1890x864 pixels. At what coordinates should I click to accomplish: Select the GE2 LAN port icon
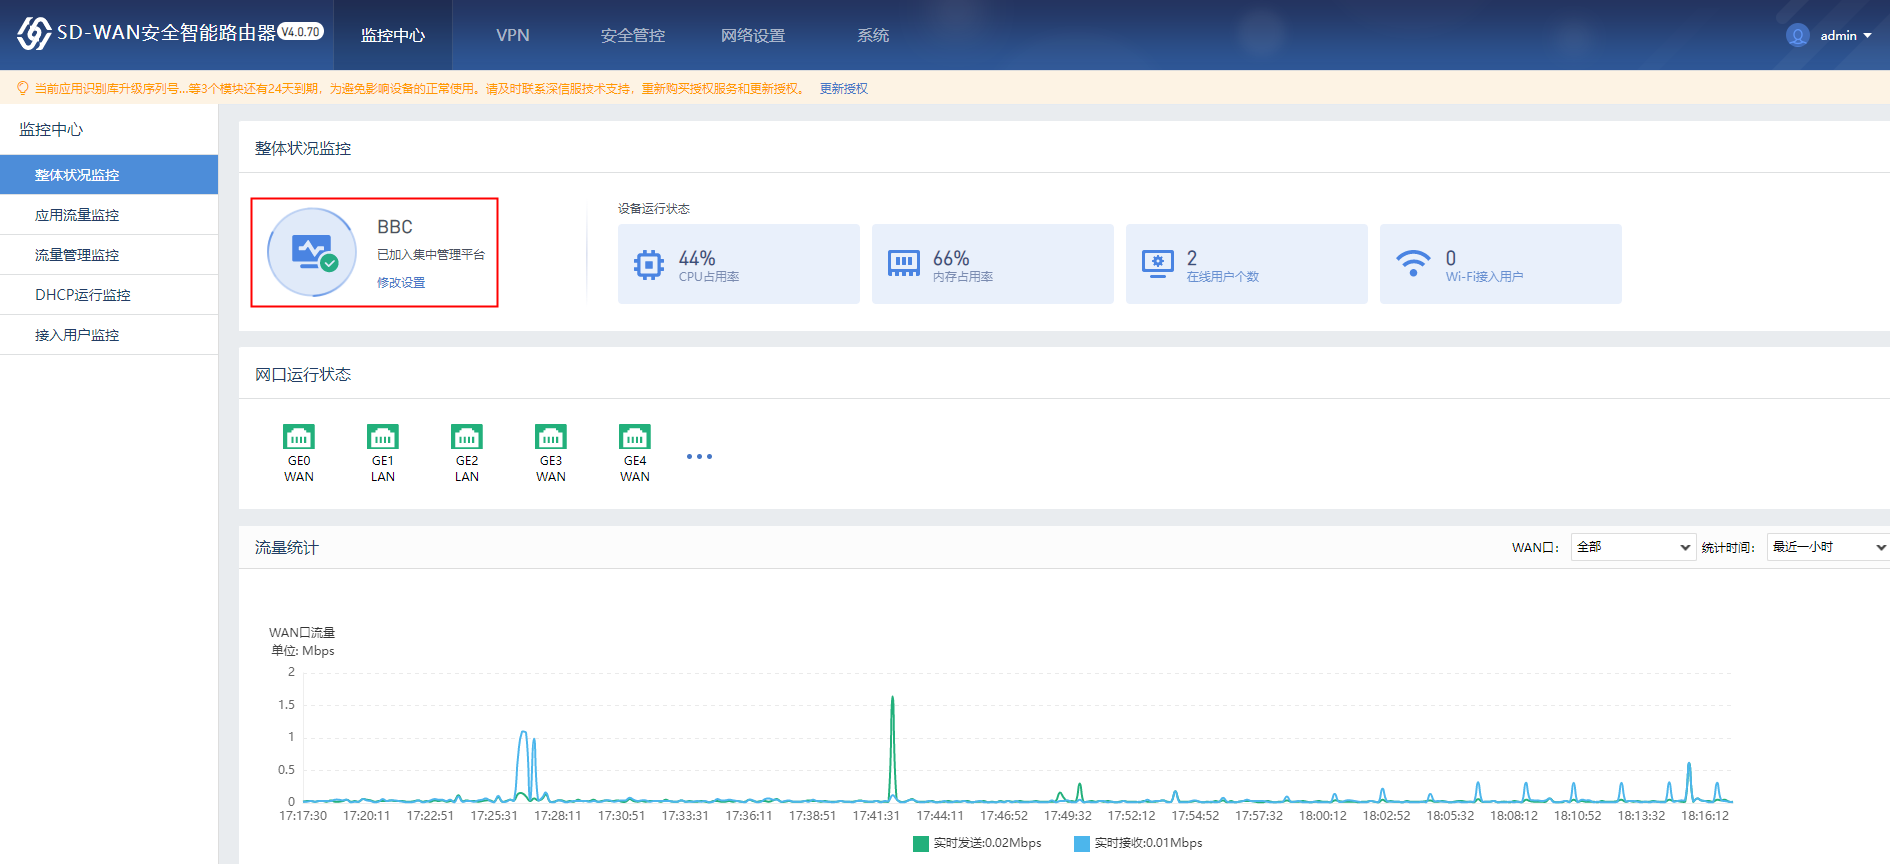(x=467, y=437)
